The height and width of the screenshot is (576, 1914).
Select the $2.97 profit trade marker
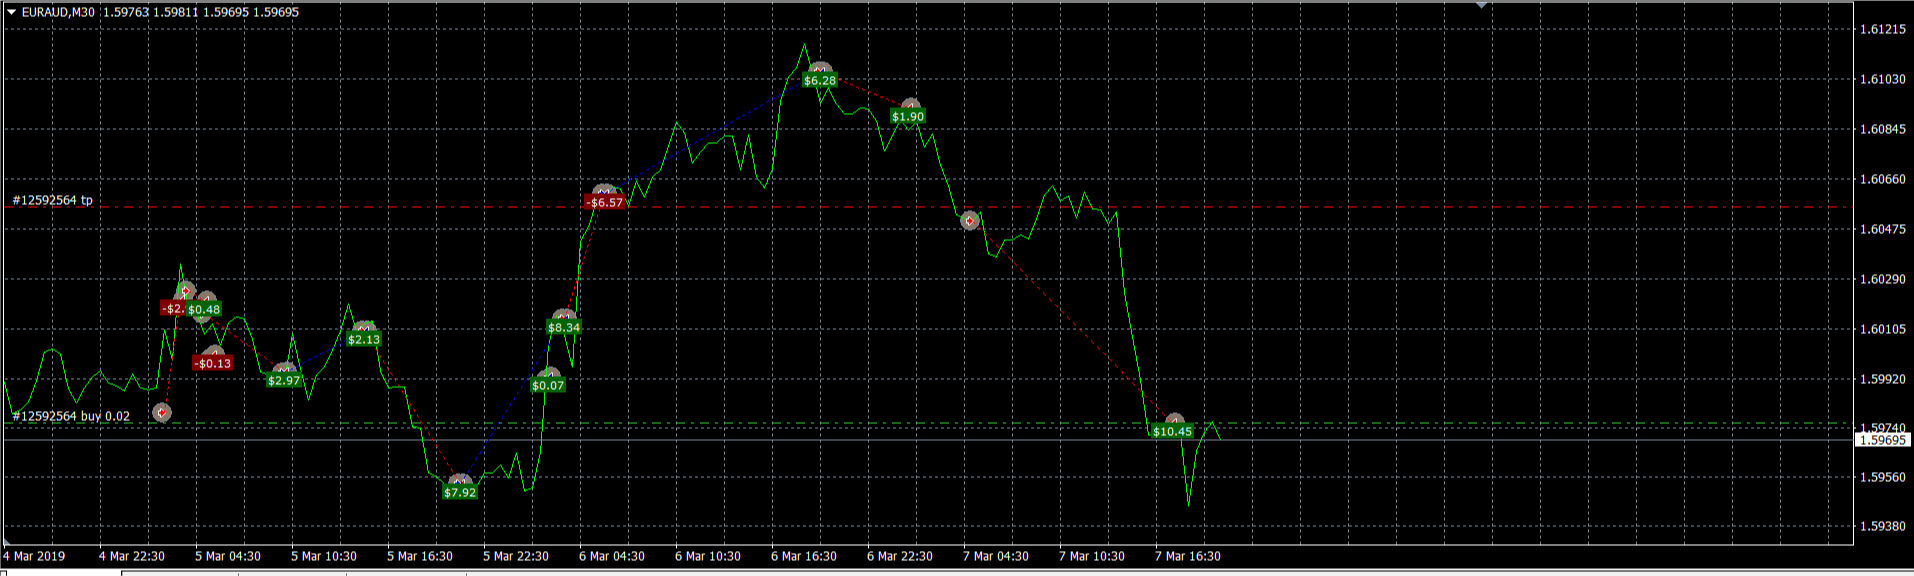click(x=284, y=380)
